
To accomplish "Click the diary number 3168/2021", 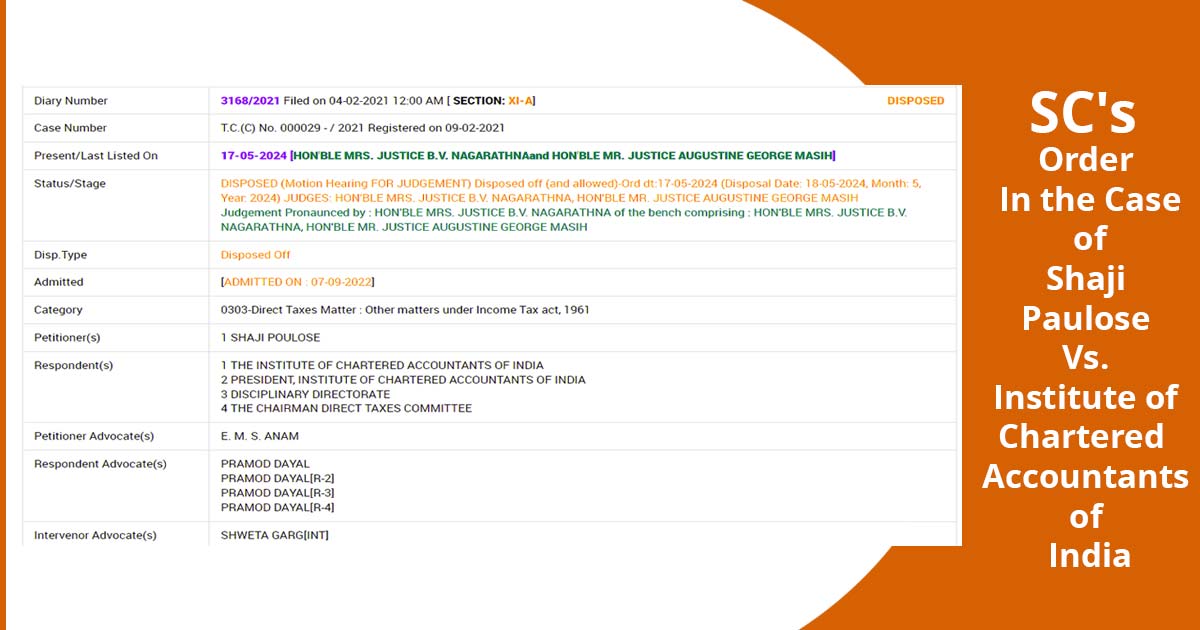I will tap(250, 101).
